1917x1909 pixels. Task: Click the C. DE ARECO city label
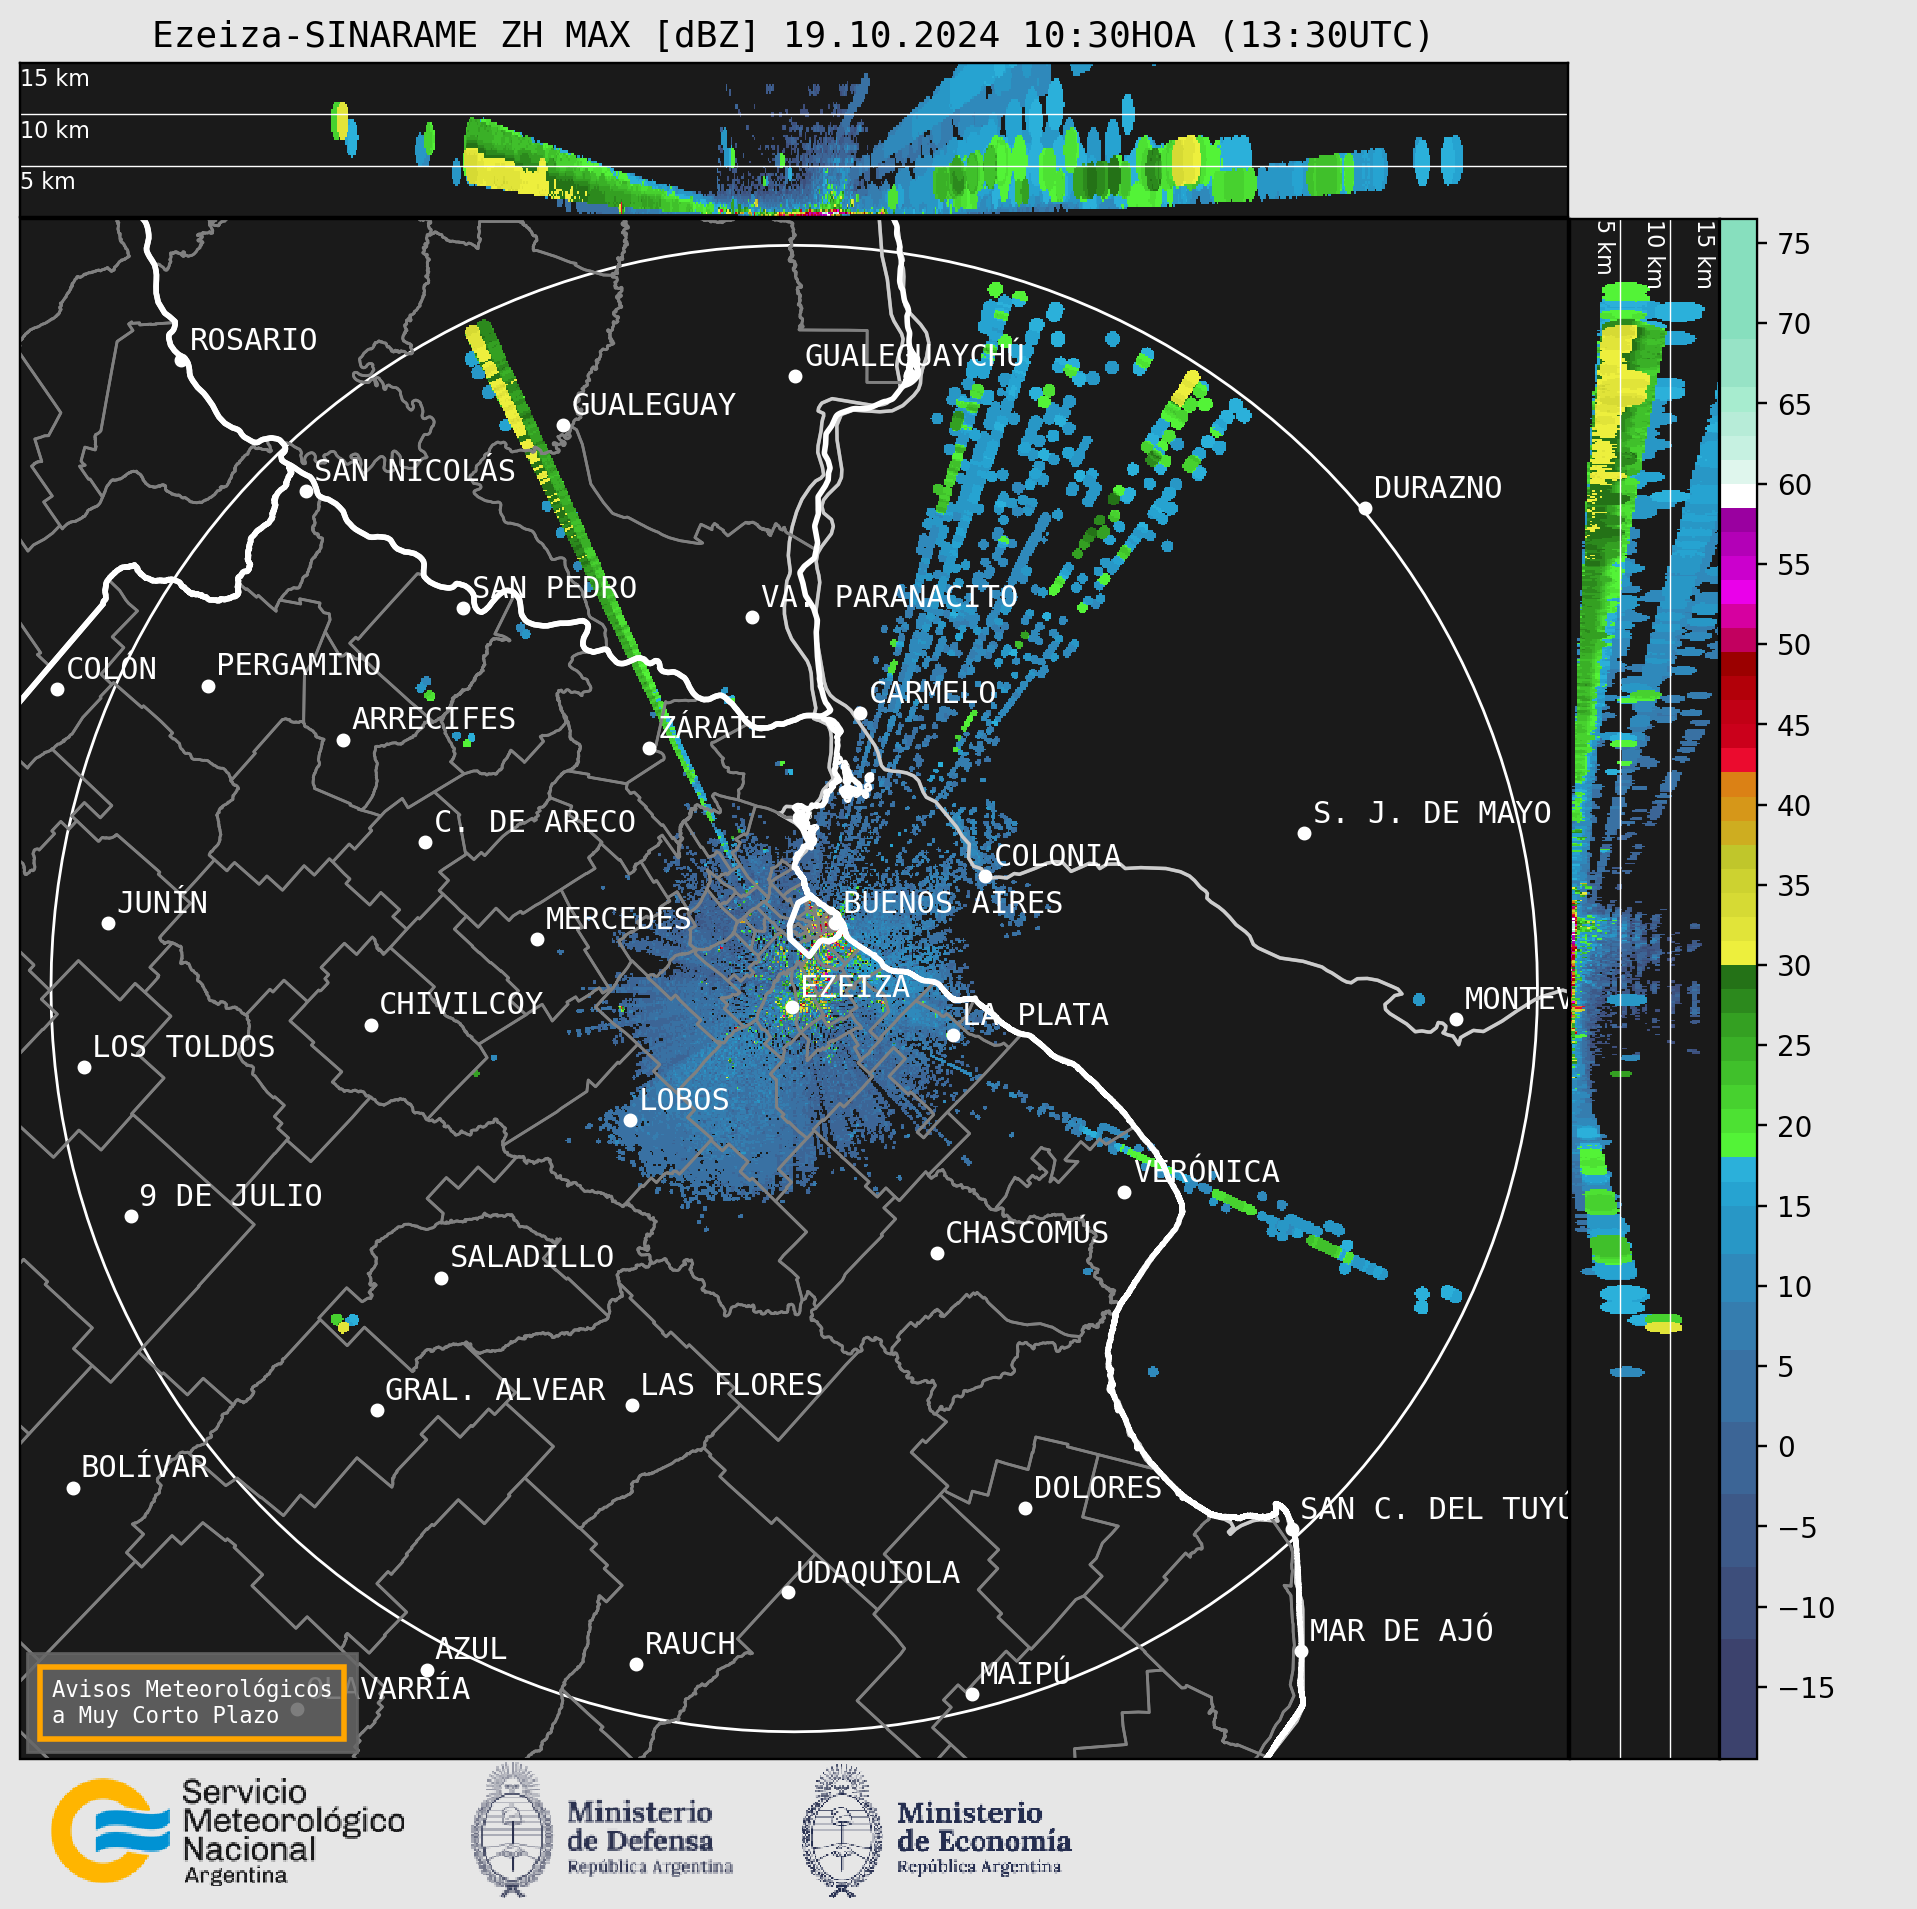(535, 822)
